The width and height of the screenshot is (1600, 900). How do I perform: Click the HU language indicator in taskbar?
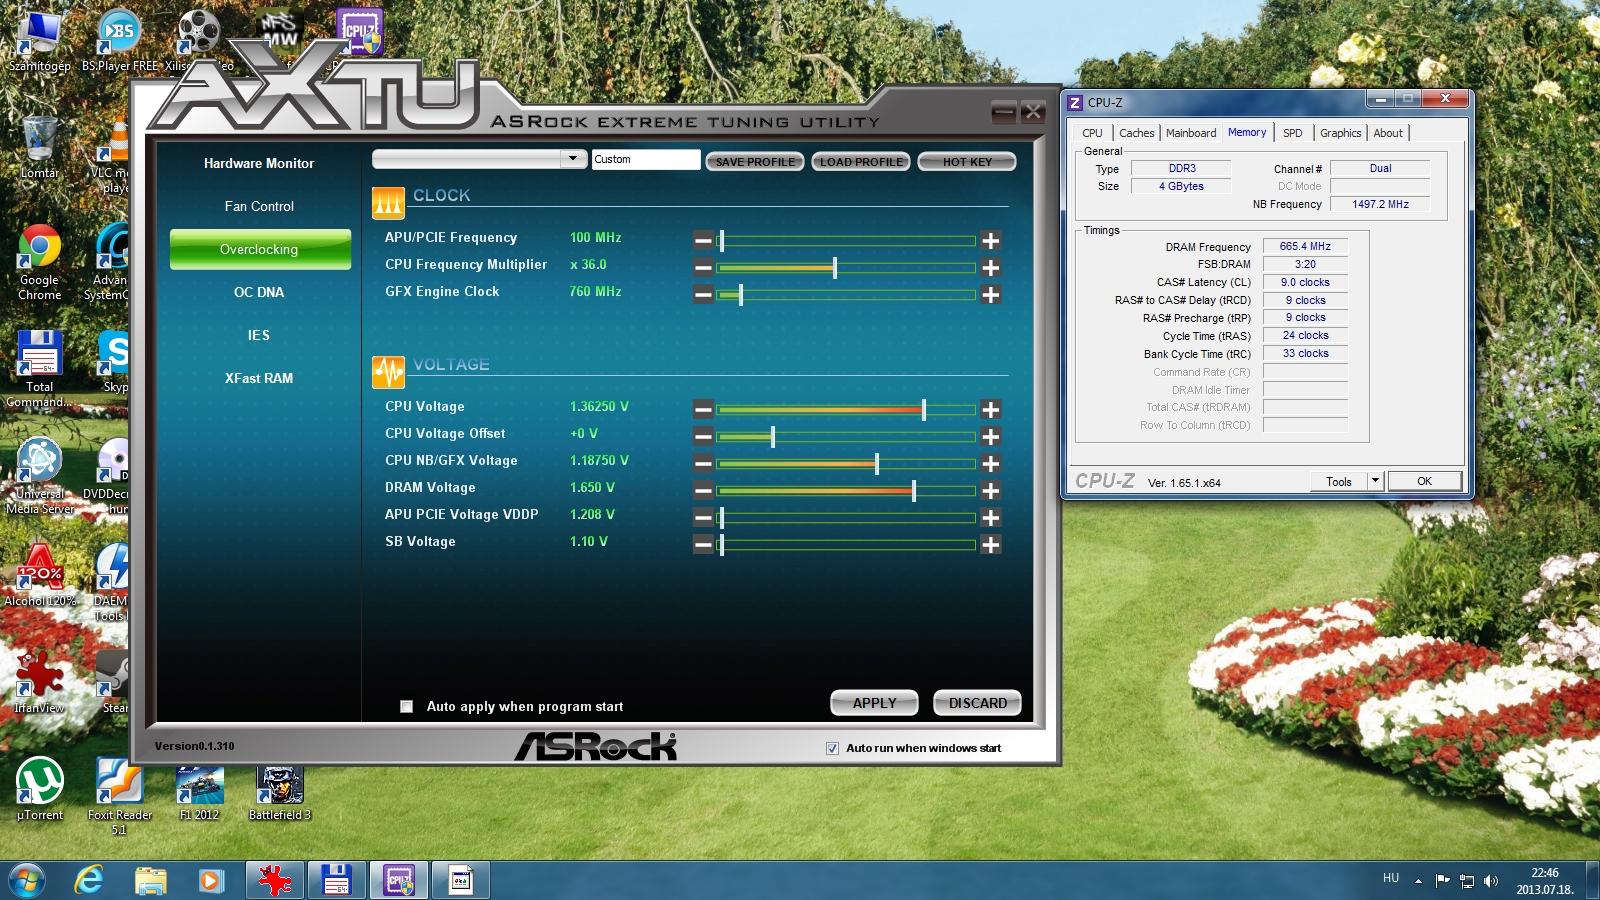coord(1391,878)
